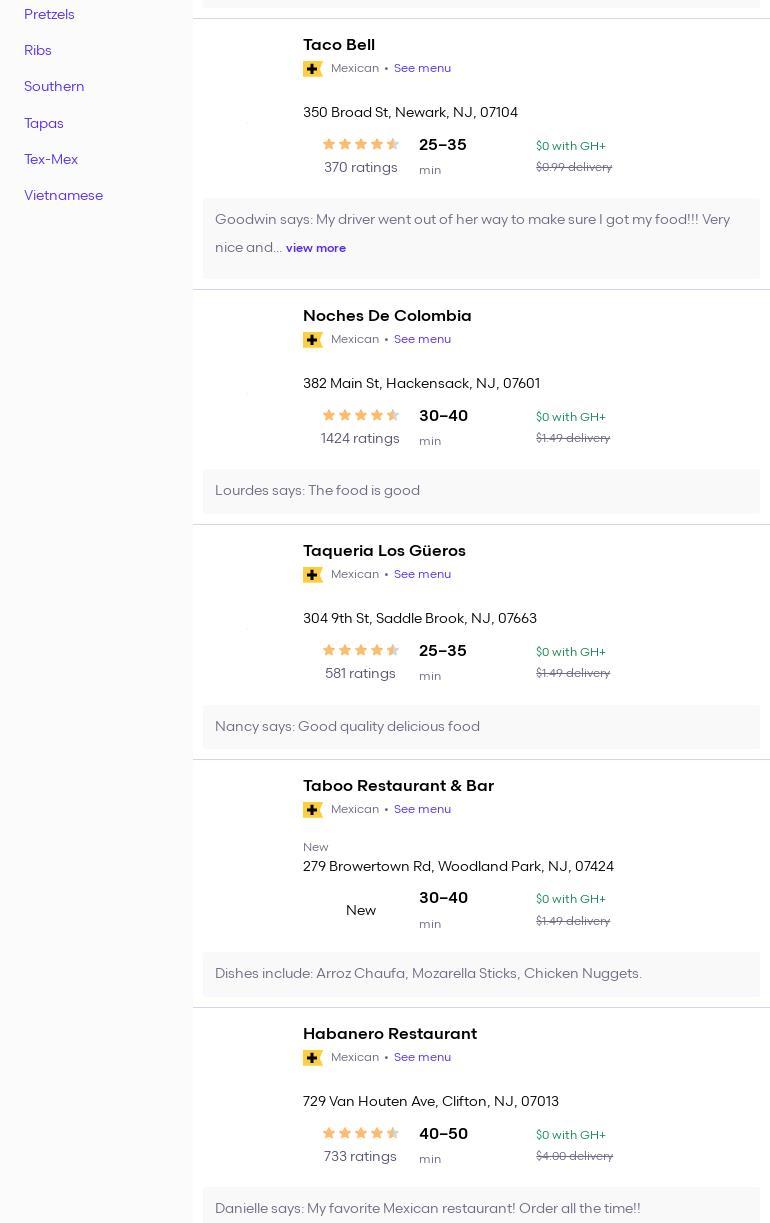The image size is (770, 1223).
Task: Open the Noches De Colombia restaurant title
Action: click(387, 316)
